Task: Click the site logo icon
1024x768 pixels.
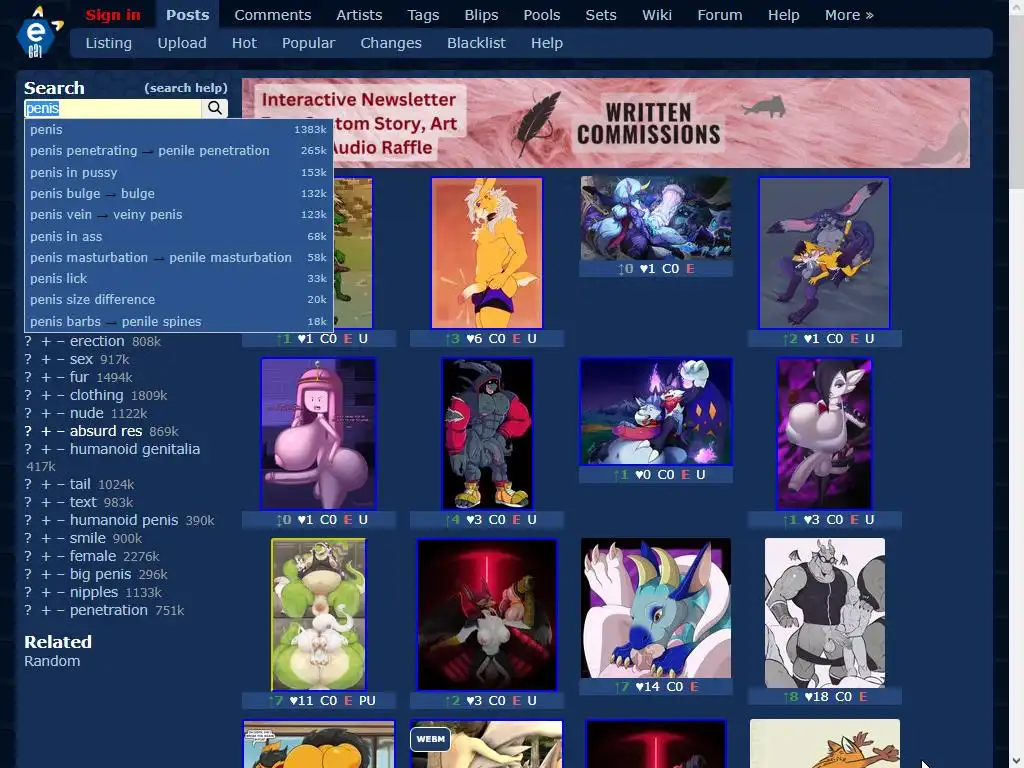Action: pos(39,32)
